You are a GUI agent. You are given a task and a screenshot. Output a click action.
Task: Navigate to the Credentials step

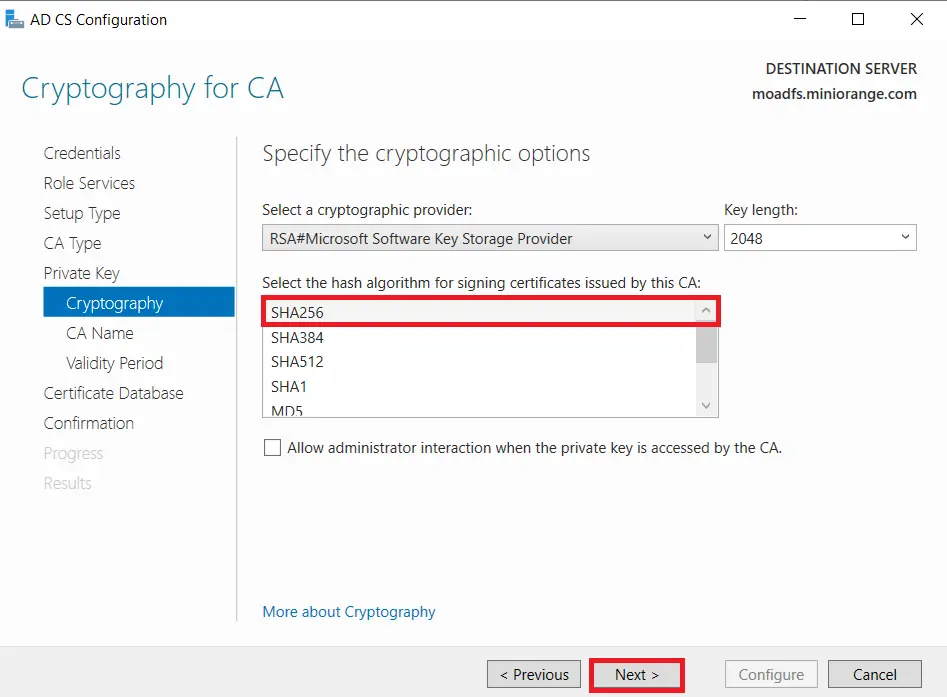(82, 153)
